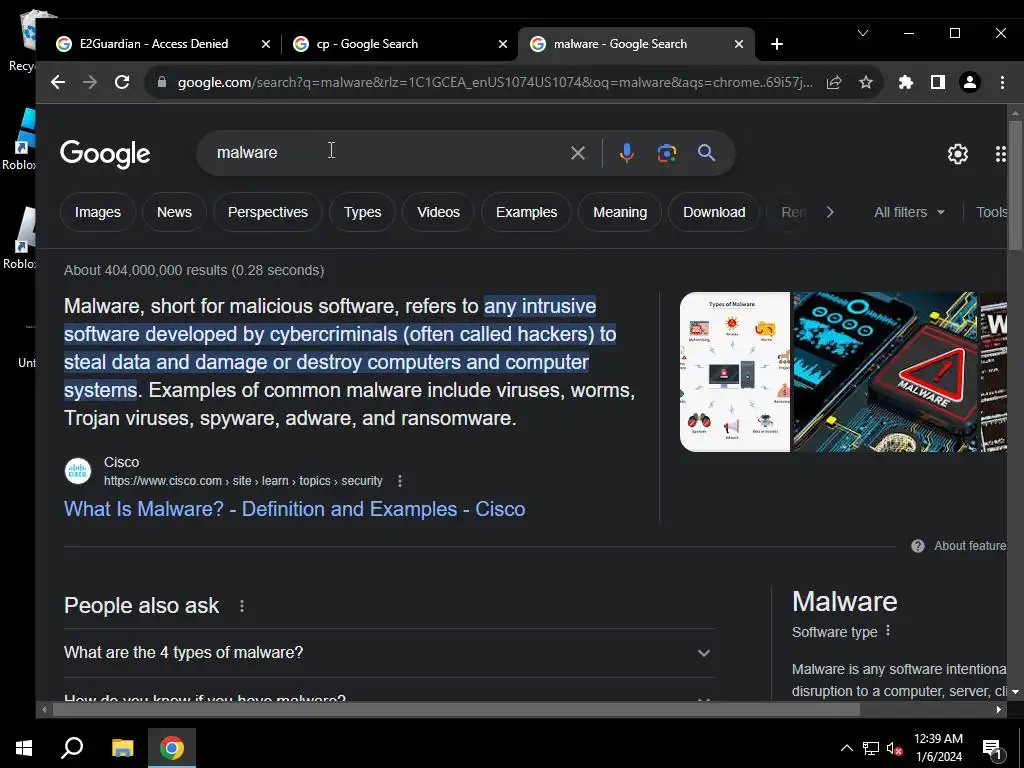The height and width of the screenshot is (768, 1024).
Task: Open Chrome three-dot menu
Action: (x=1002, y=82)
